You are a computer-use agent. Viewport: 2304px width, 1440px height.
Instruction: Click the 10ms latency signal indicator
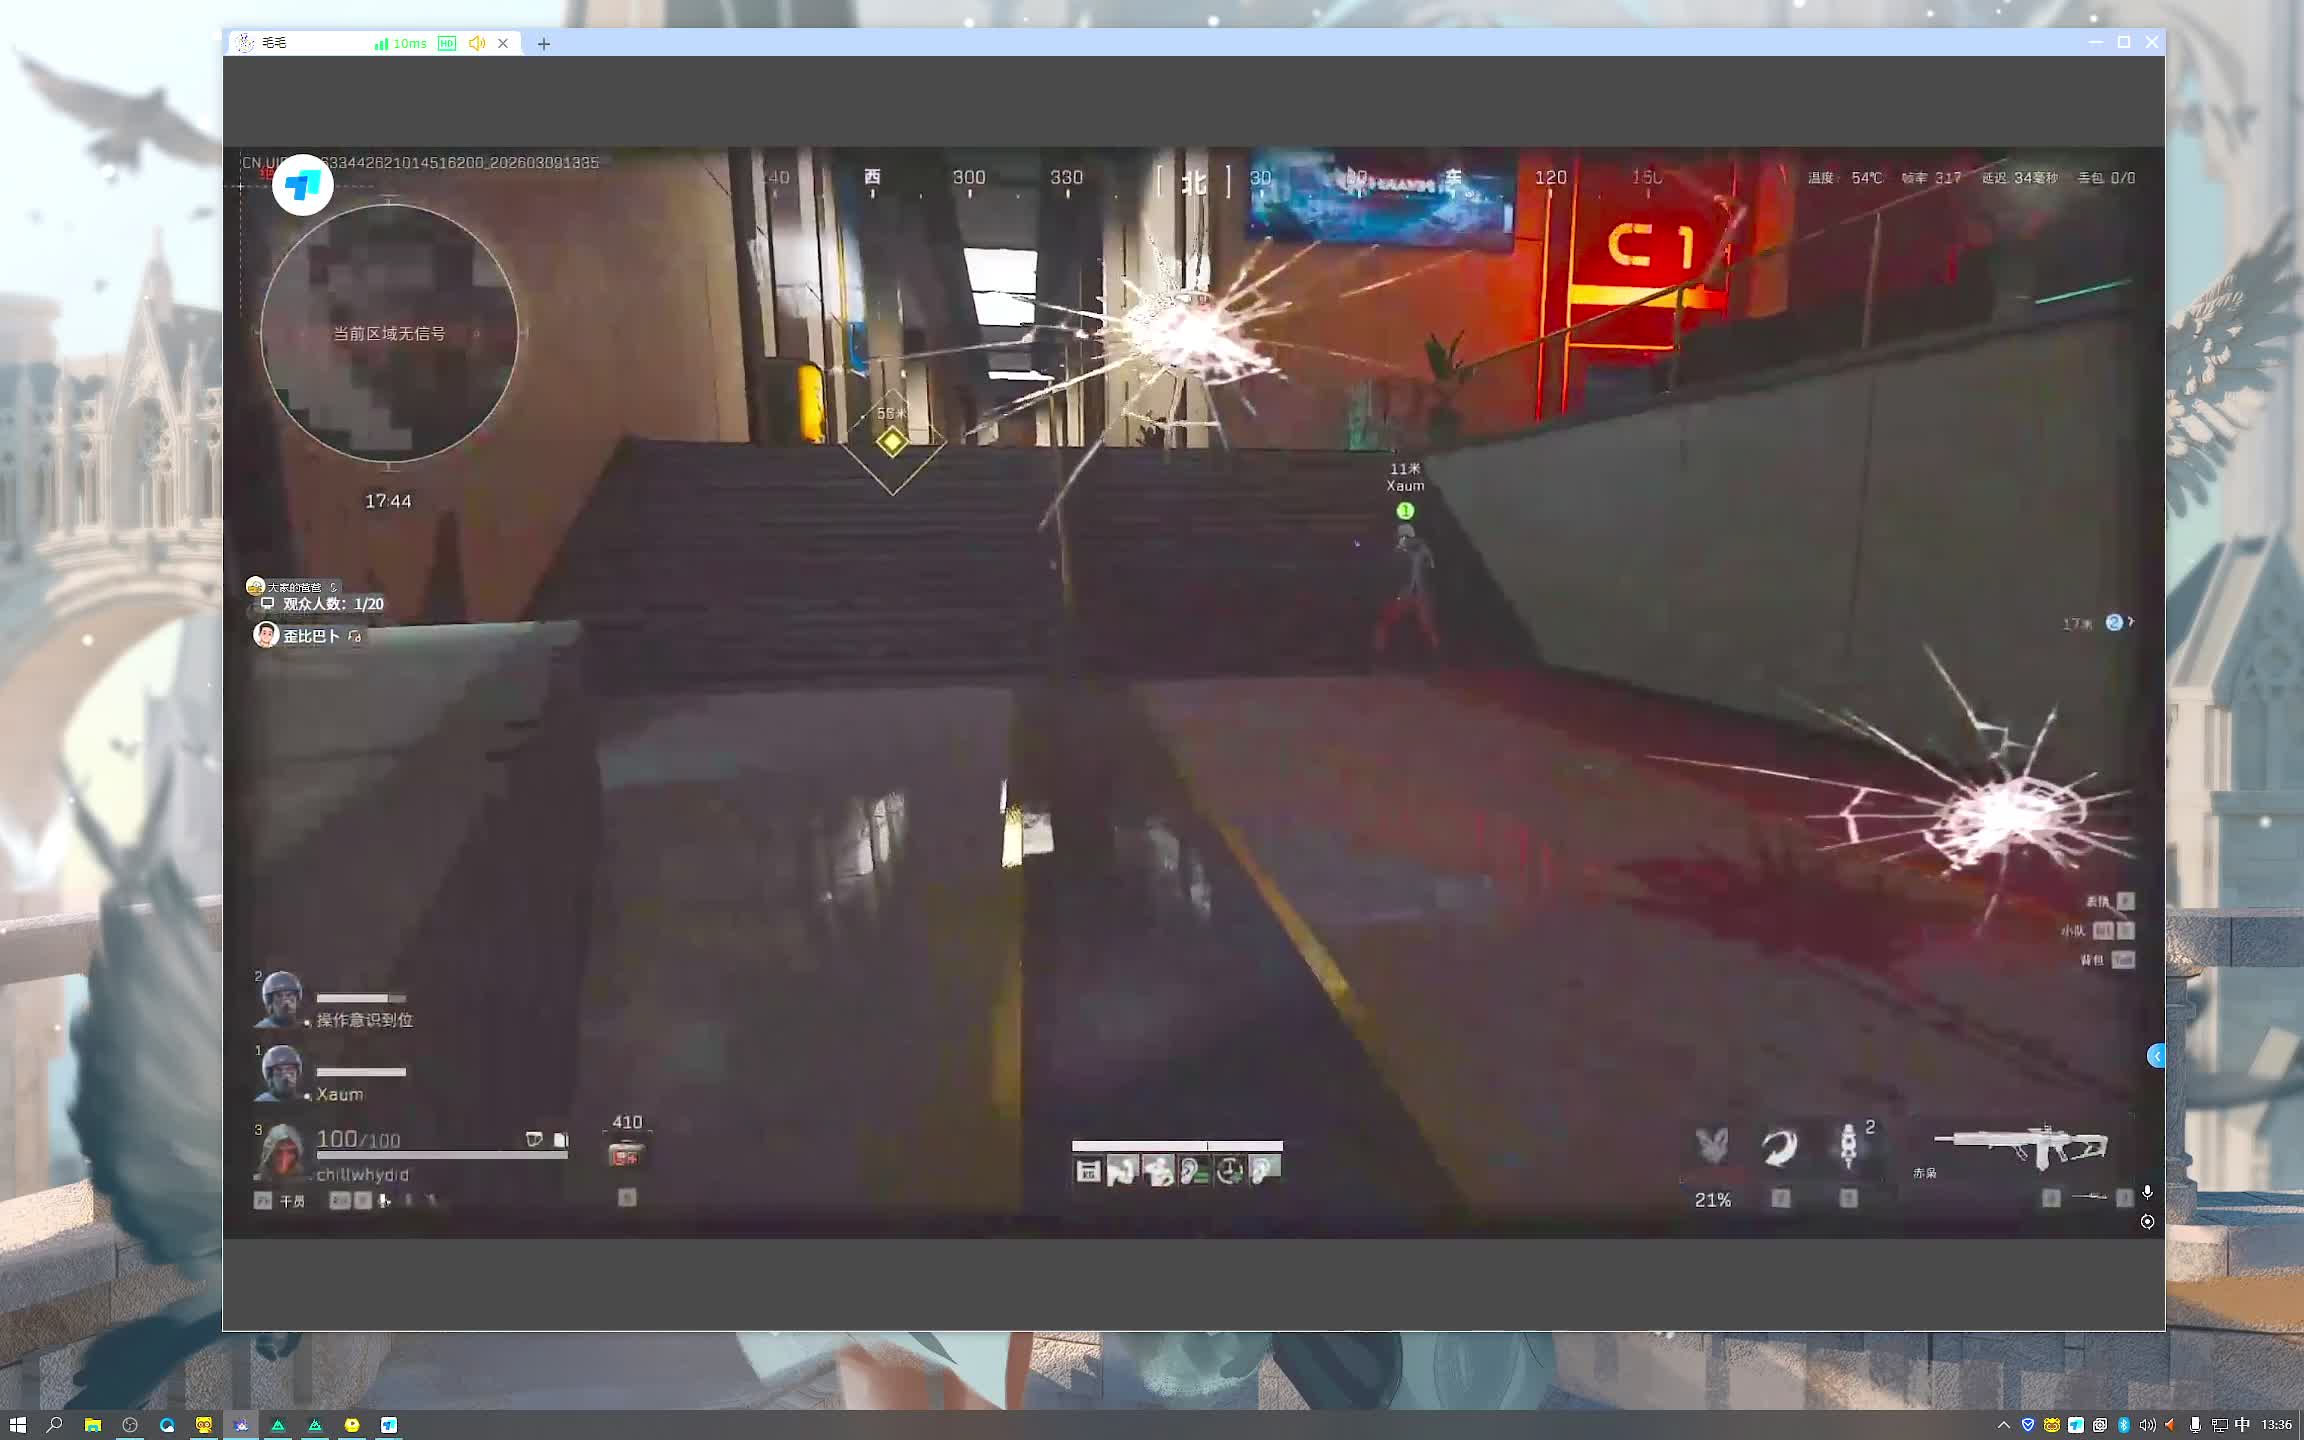pos(400,43)
